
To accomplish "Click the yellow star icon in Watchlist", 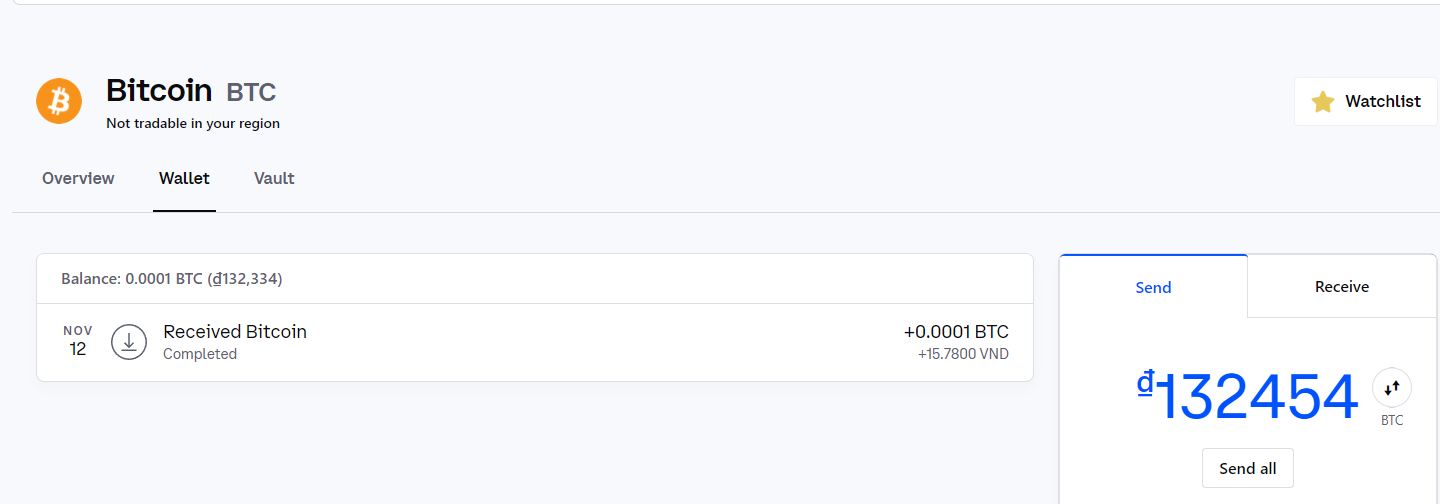I will pyautogui.click(x=1323, y=101).
